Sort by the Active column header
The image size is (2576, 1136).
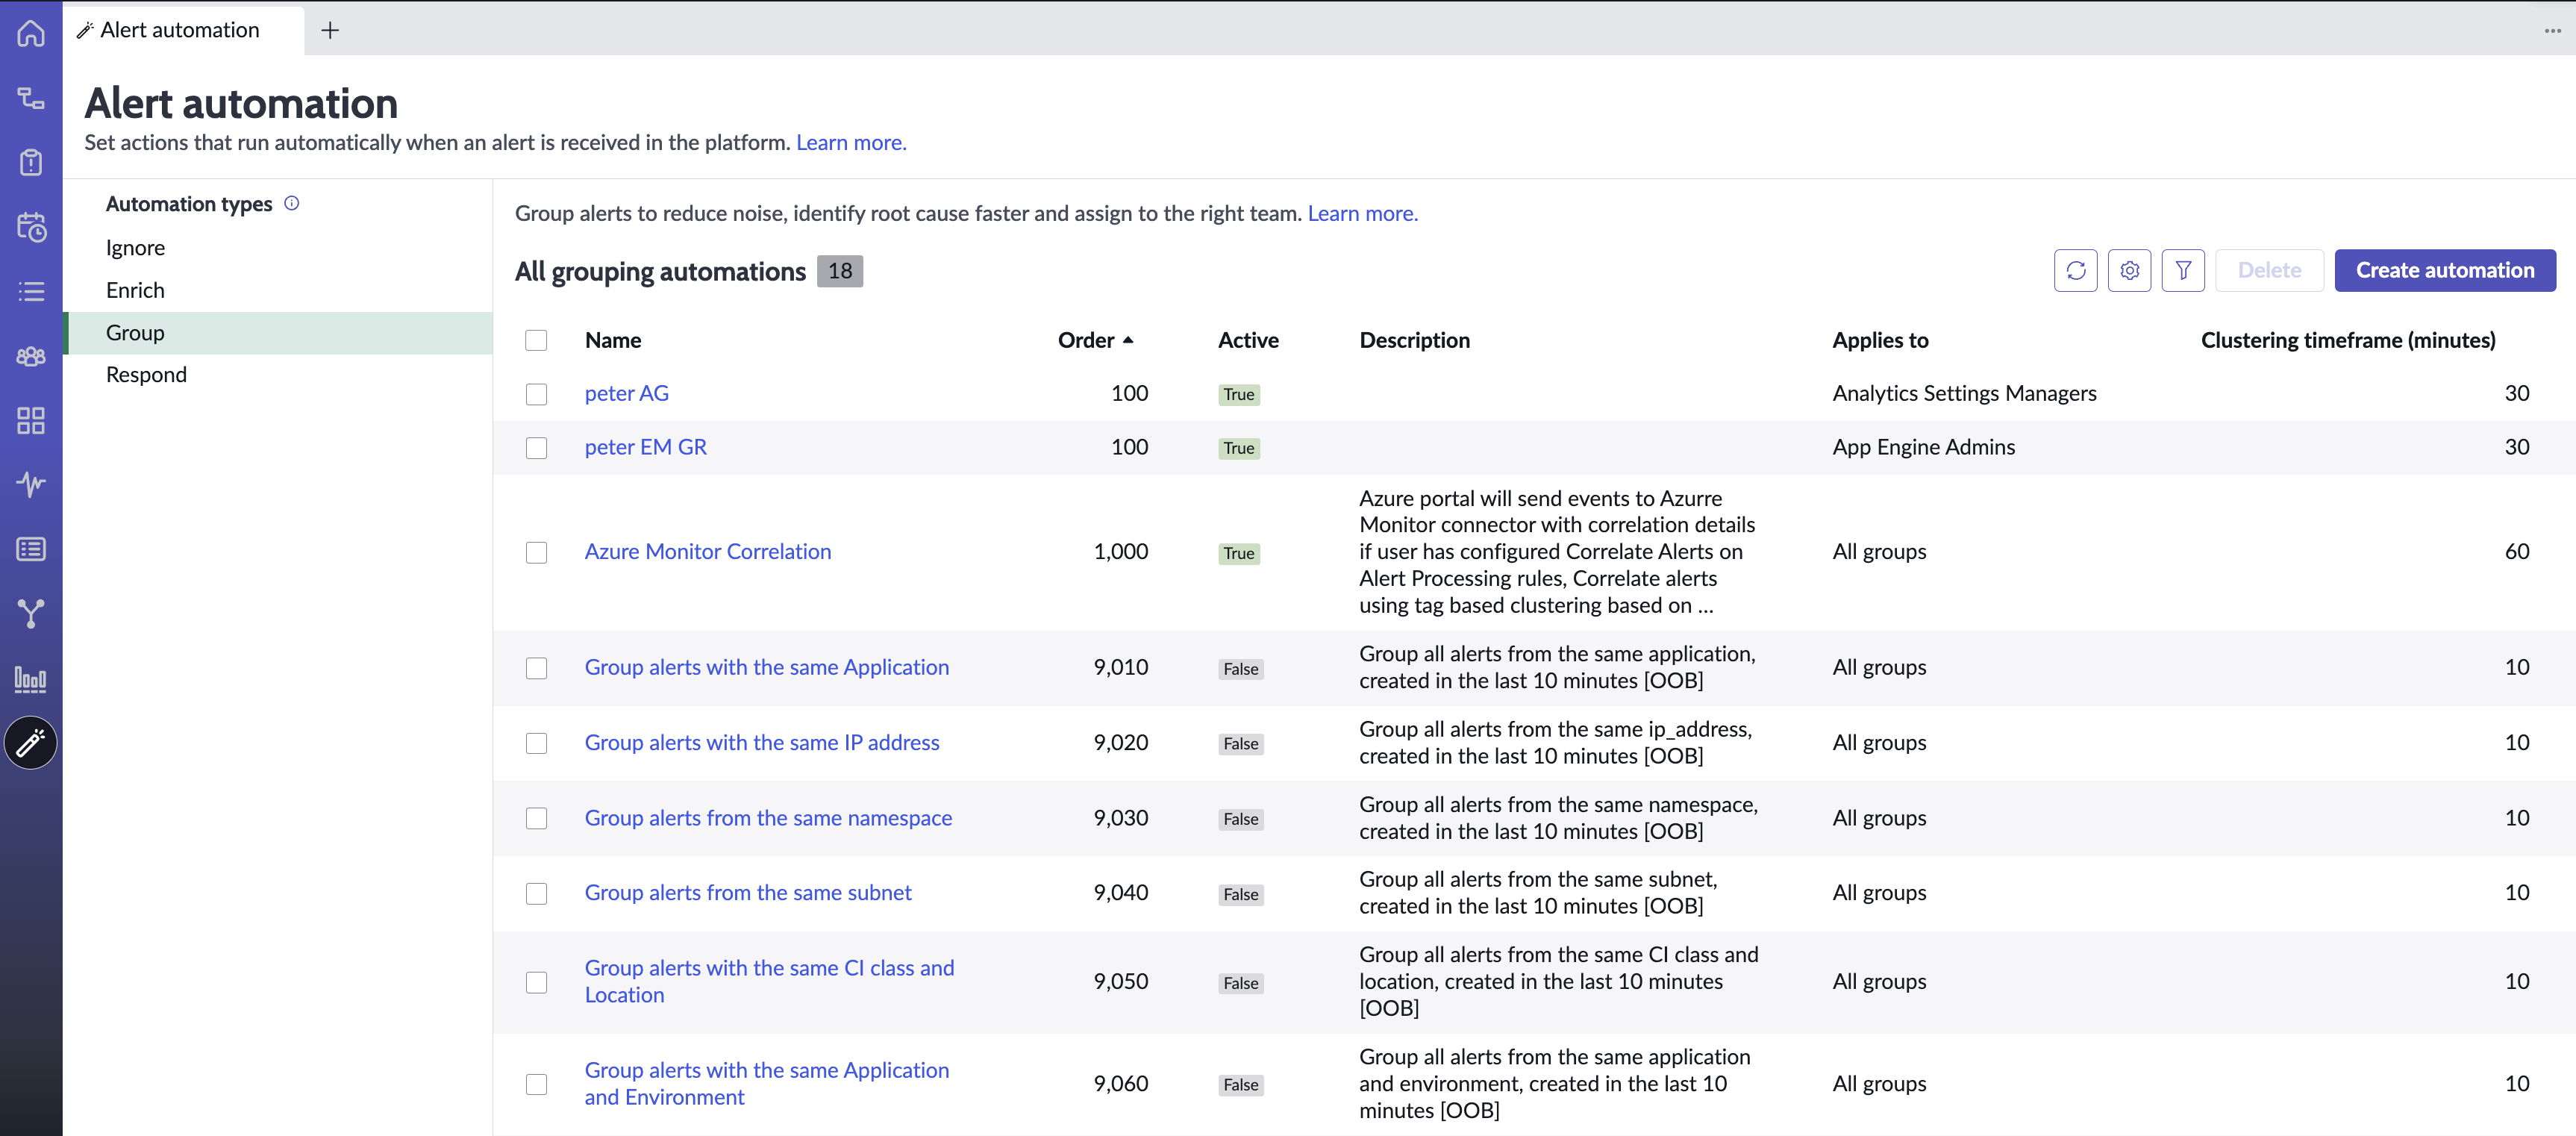click(1248, 341)
